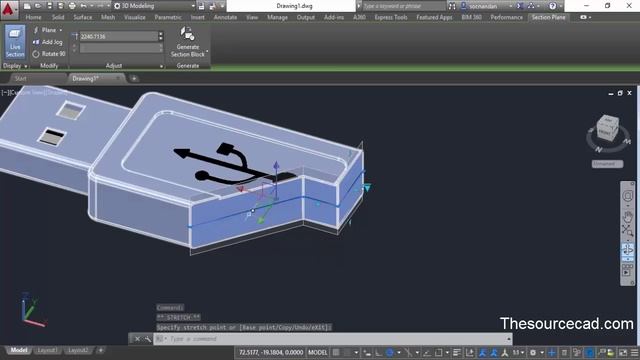The width and height of the screenshot is (640, 360).
Task: Open the signed-in user account menu
Action: [x=486, y=6]
